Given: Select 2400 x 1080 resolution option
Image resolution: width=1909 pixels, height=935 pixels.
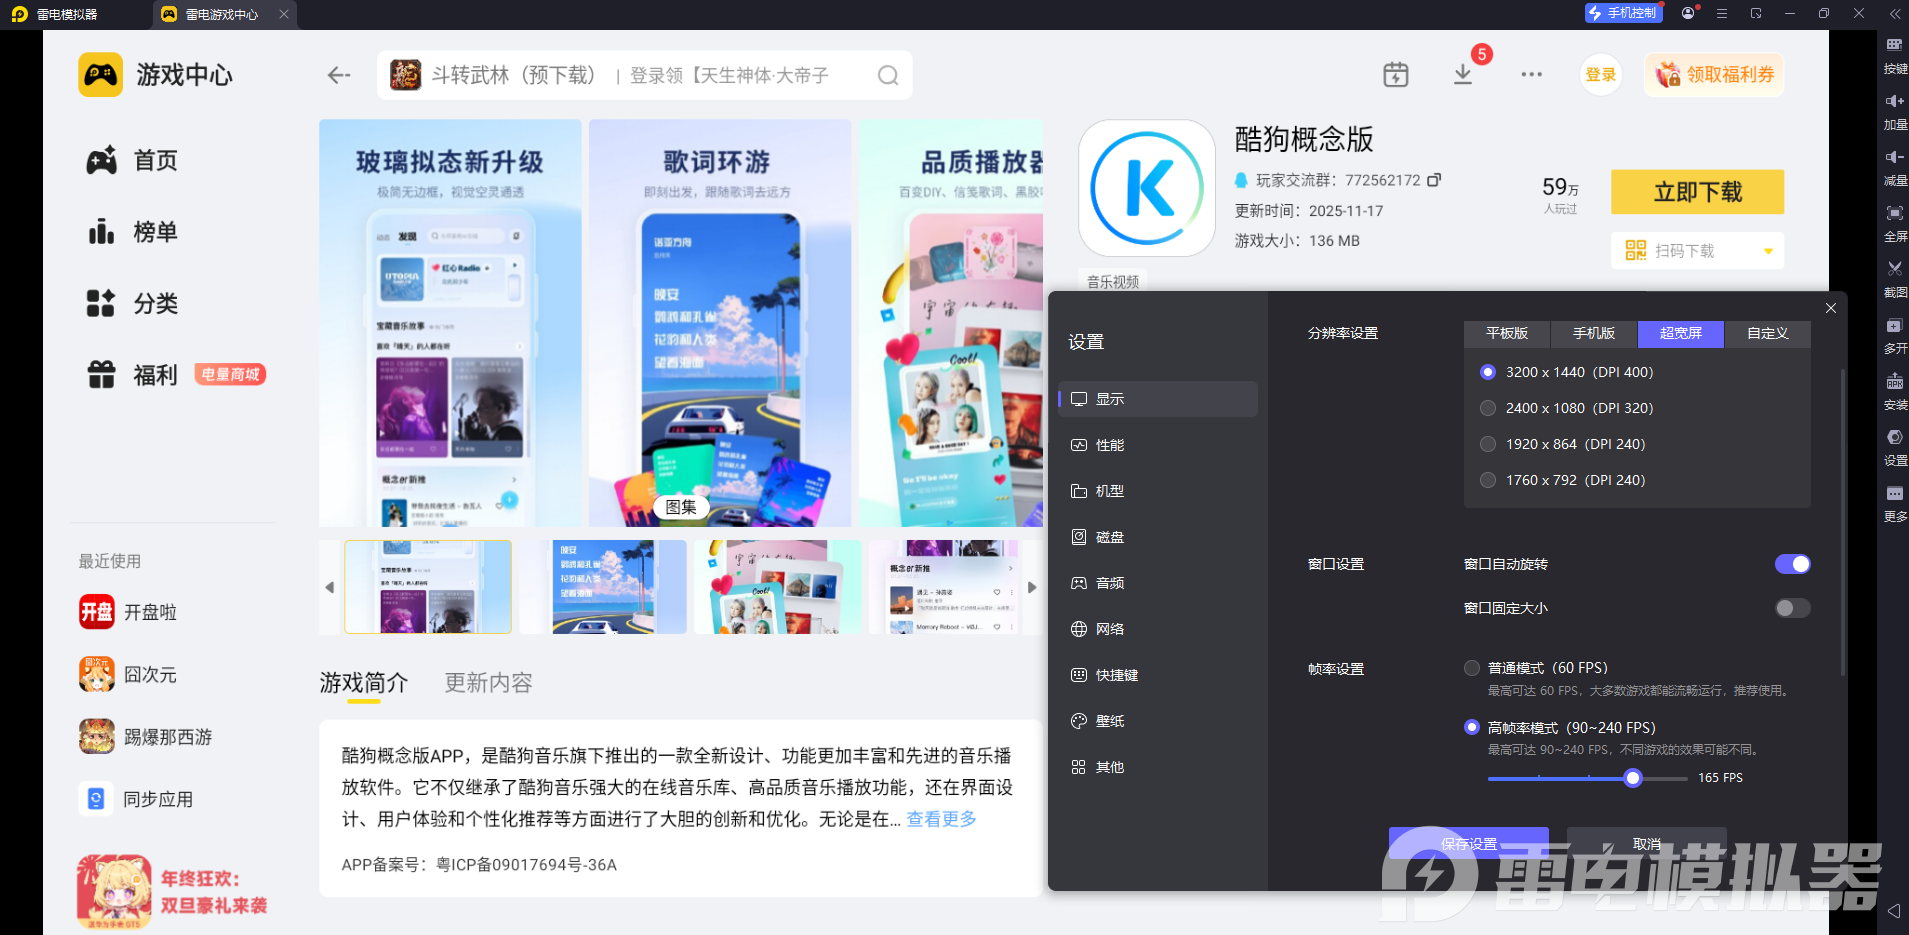Looking at the screenshot, I should pyautogui.click(x=1488, y=408).
